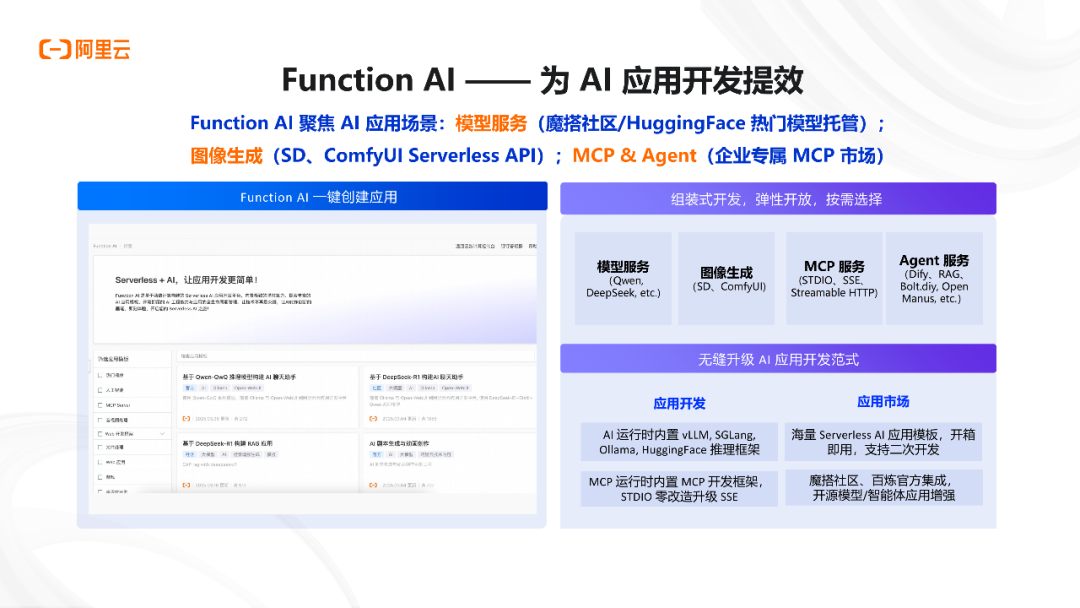Screen dimensions: 1080x608
Task: Click the 应用开发 column heading
Action: coord(679,403)
